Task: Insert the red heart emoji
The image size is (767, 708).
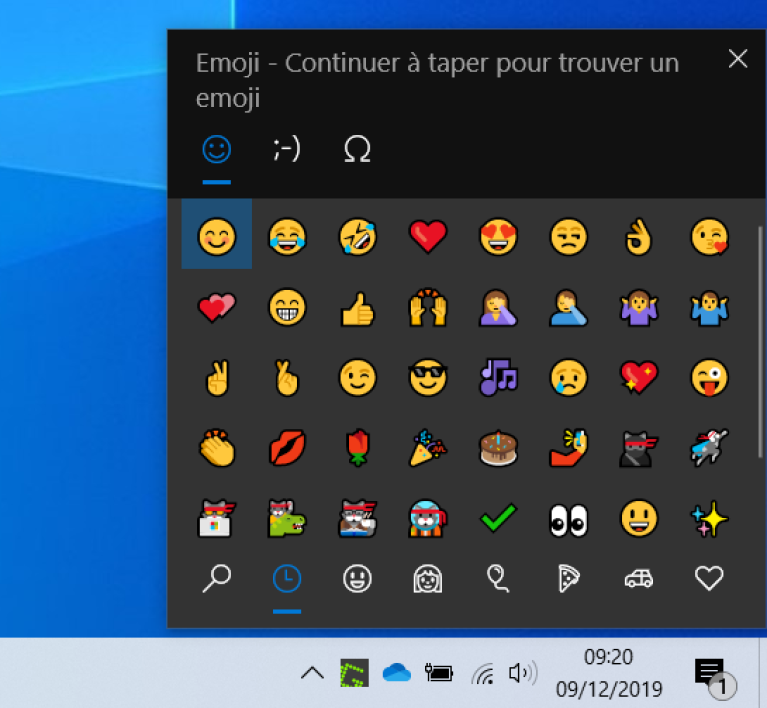Action: [x=427, y=237]
